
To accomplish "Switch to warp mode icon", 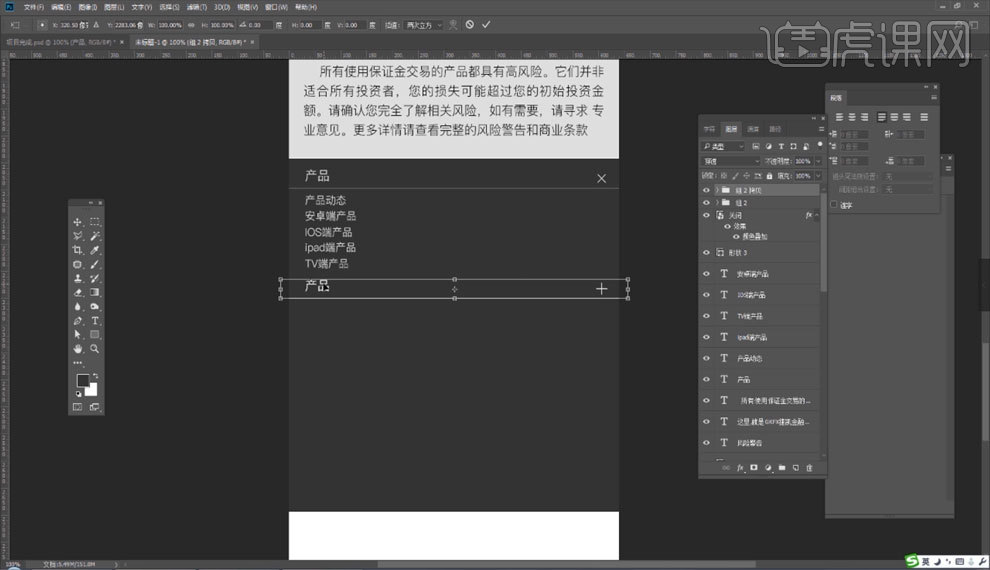I will point(453,25).
